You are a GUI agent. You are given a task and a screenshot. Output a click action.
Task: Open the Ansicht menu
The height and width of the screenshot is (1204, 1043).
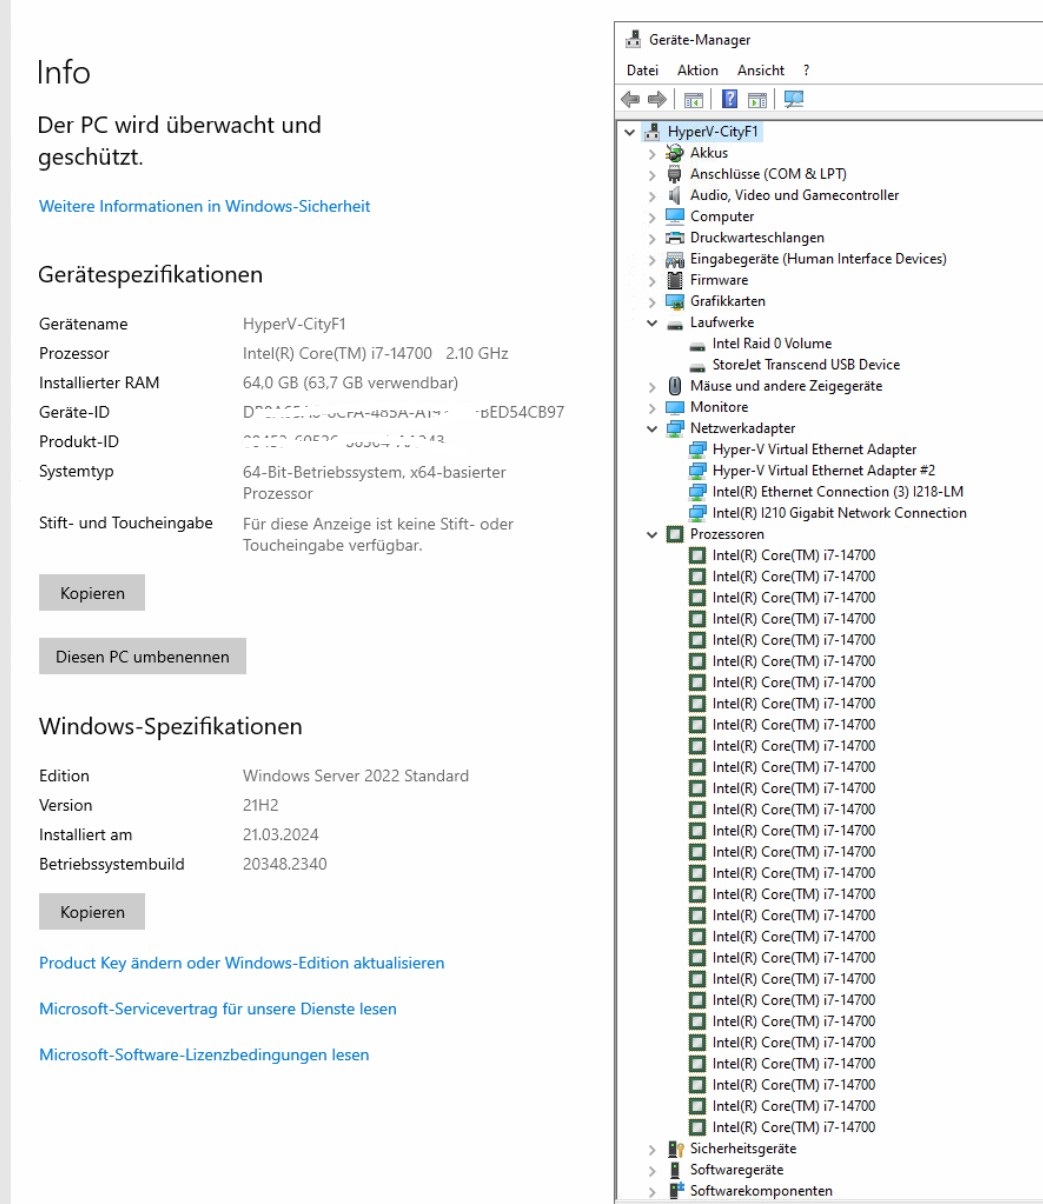[761, 70]
